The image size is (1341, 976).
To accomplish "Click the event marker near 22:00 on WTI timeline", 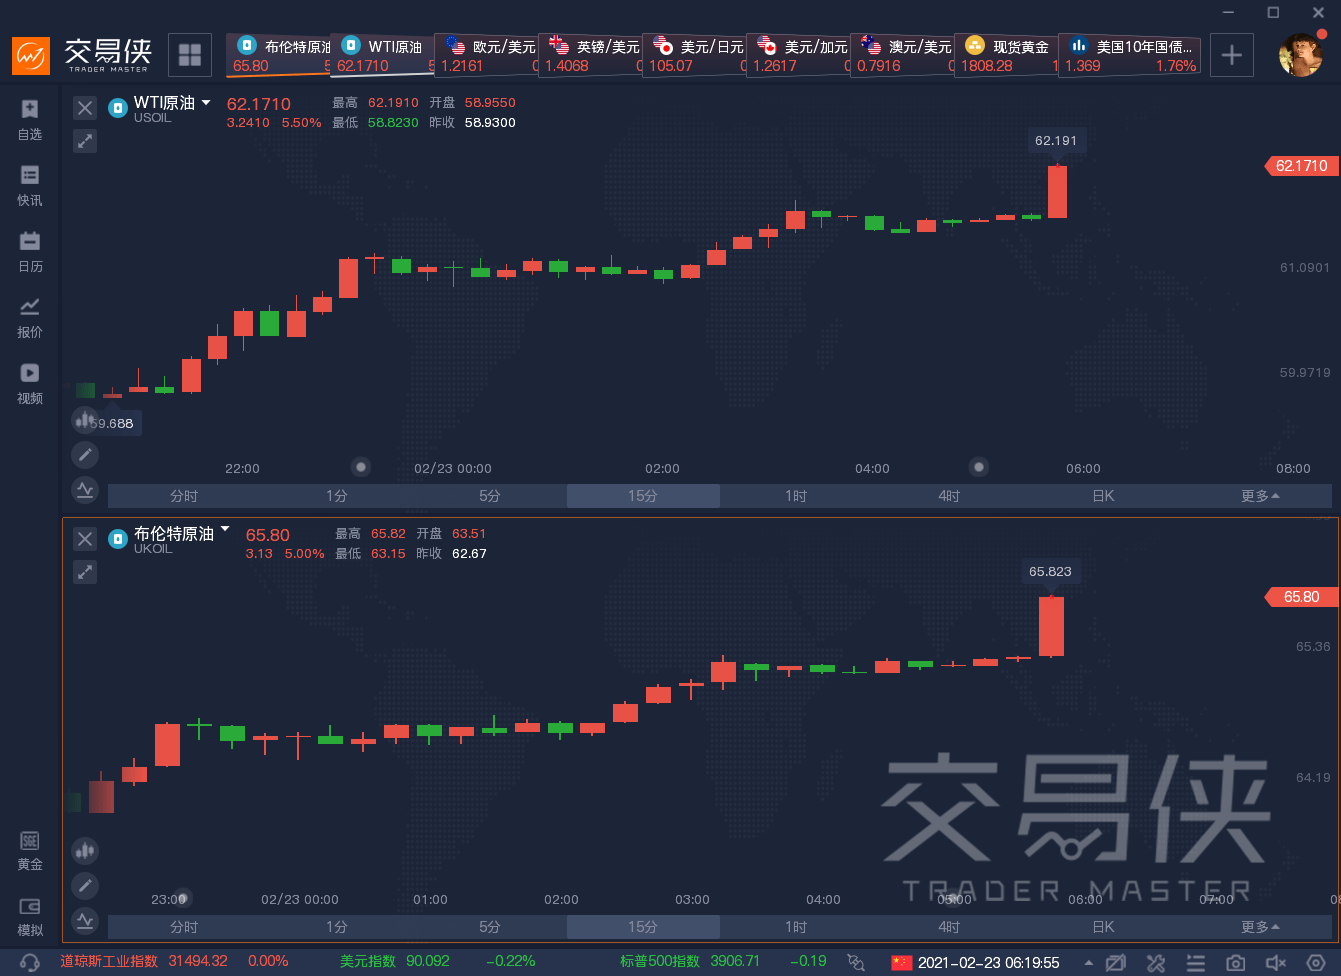I will (x=362, y=466).
